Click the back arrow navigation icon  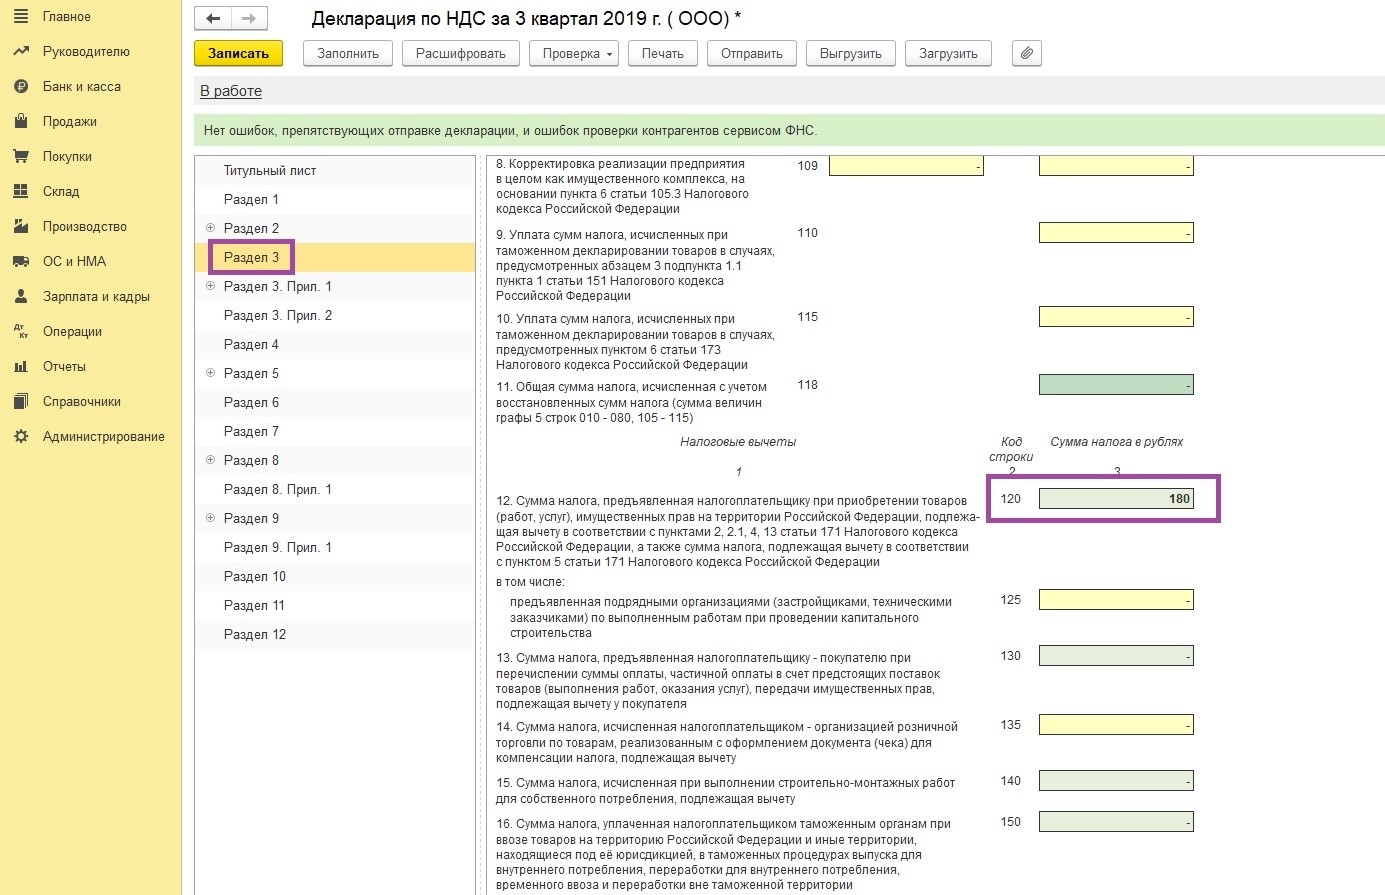(x=212, y=19)
